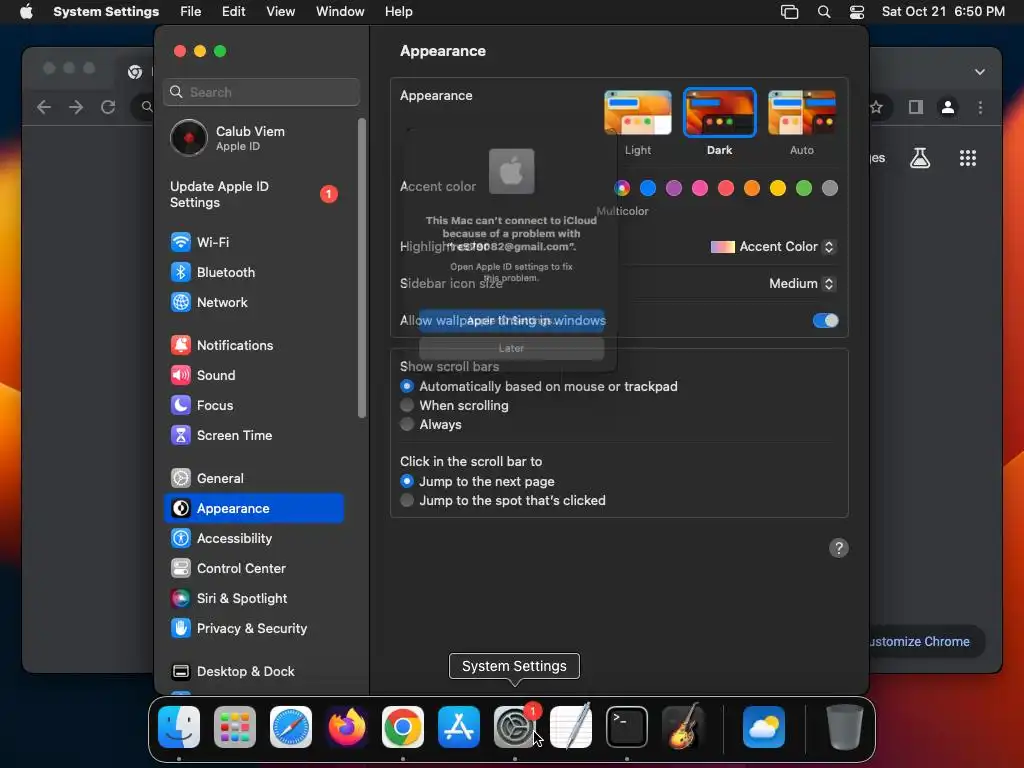
Task: Switch to Chrome from the Dock
Action: [403, 727]
